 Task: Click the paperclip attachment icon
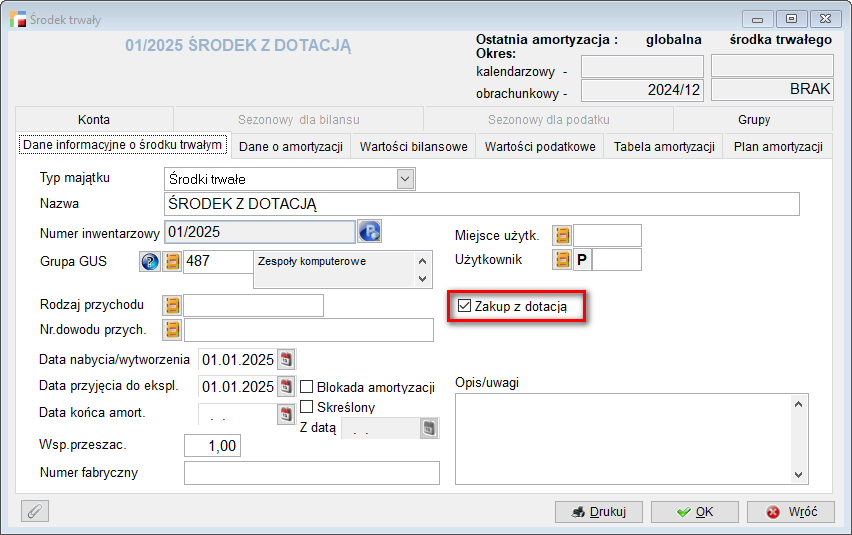tap(35, 511)
